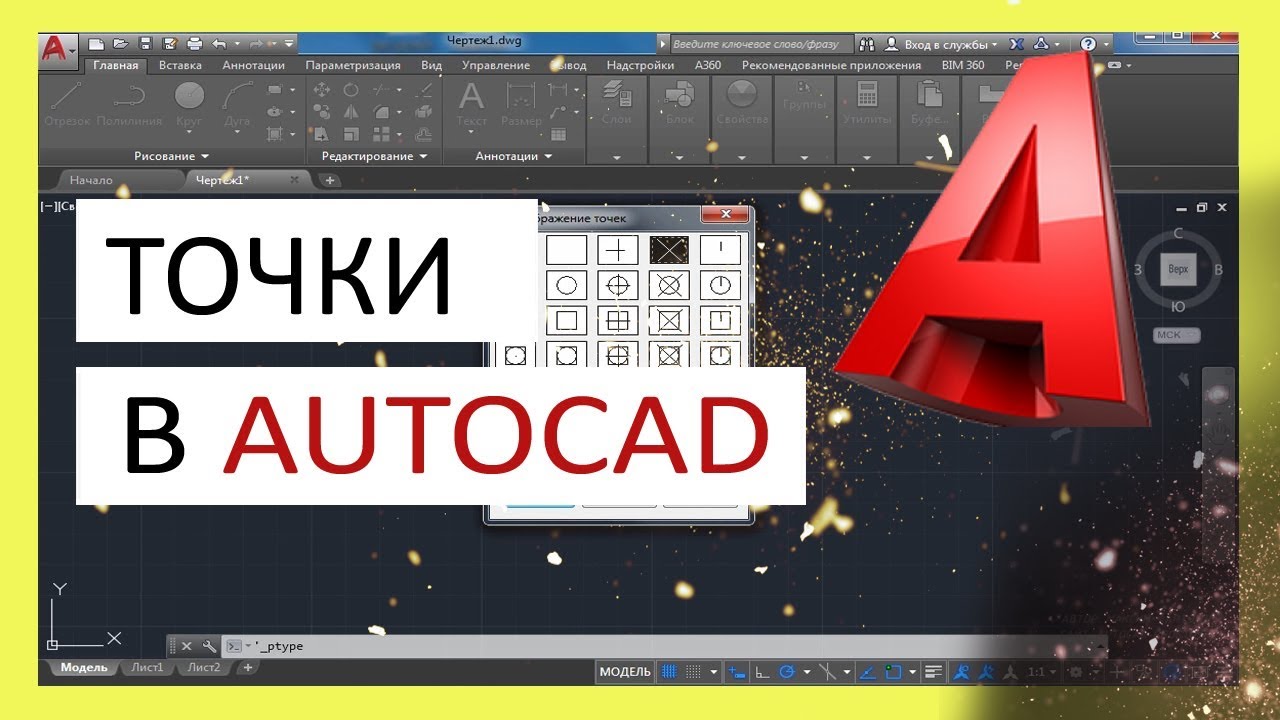Viewport: 1280px width, 720px height.
Task: Expand the Аннотации panel title
Action: point(514,156)
